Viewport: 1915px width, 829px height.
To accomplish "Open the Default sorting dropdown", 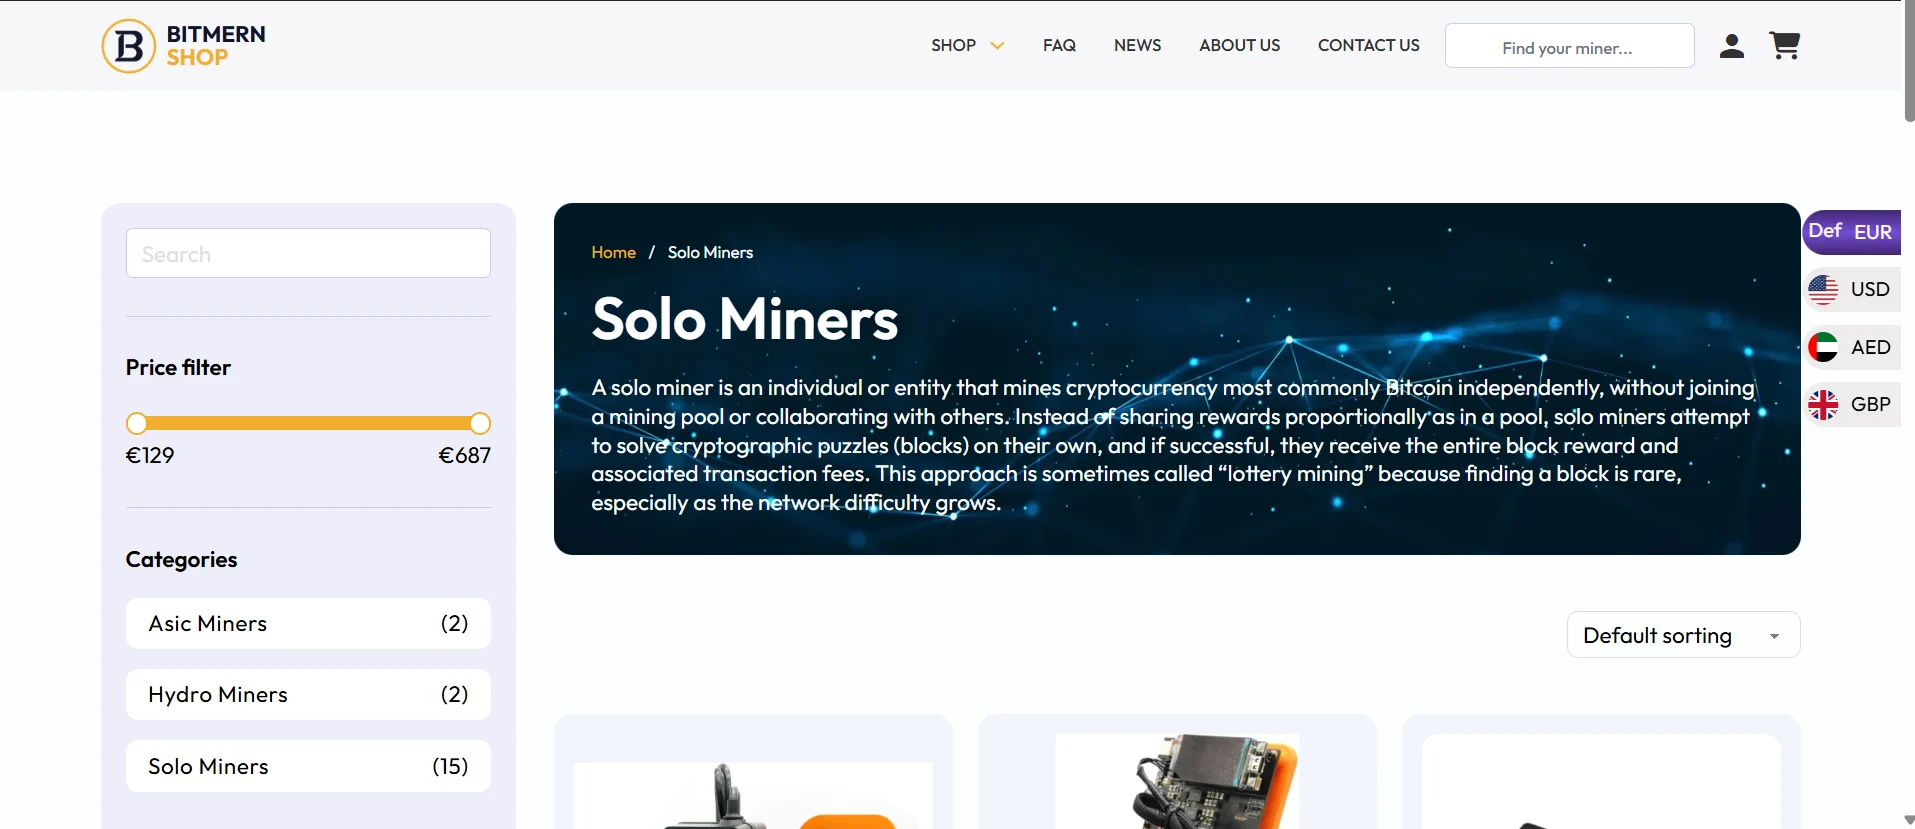I will click(1683, 635).
